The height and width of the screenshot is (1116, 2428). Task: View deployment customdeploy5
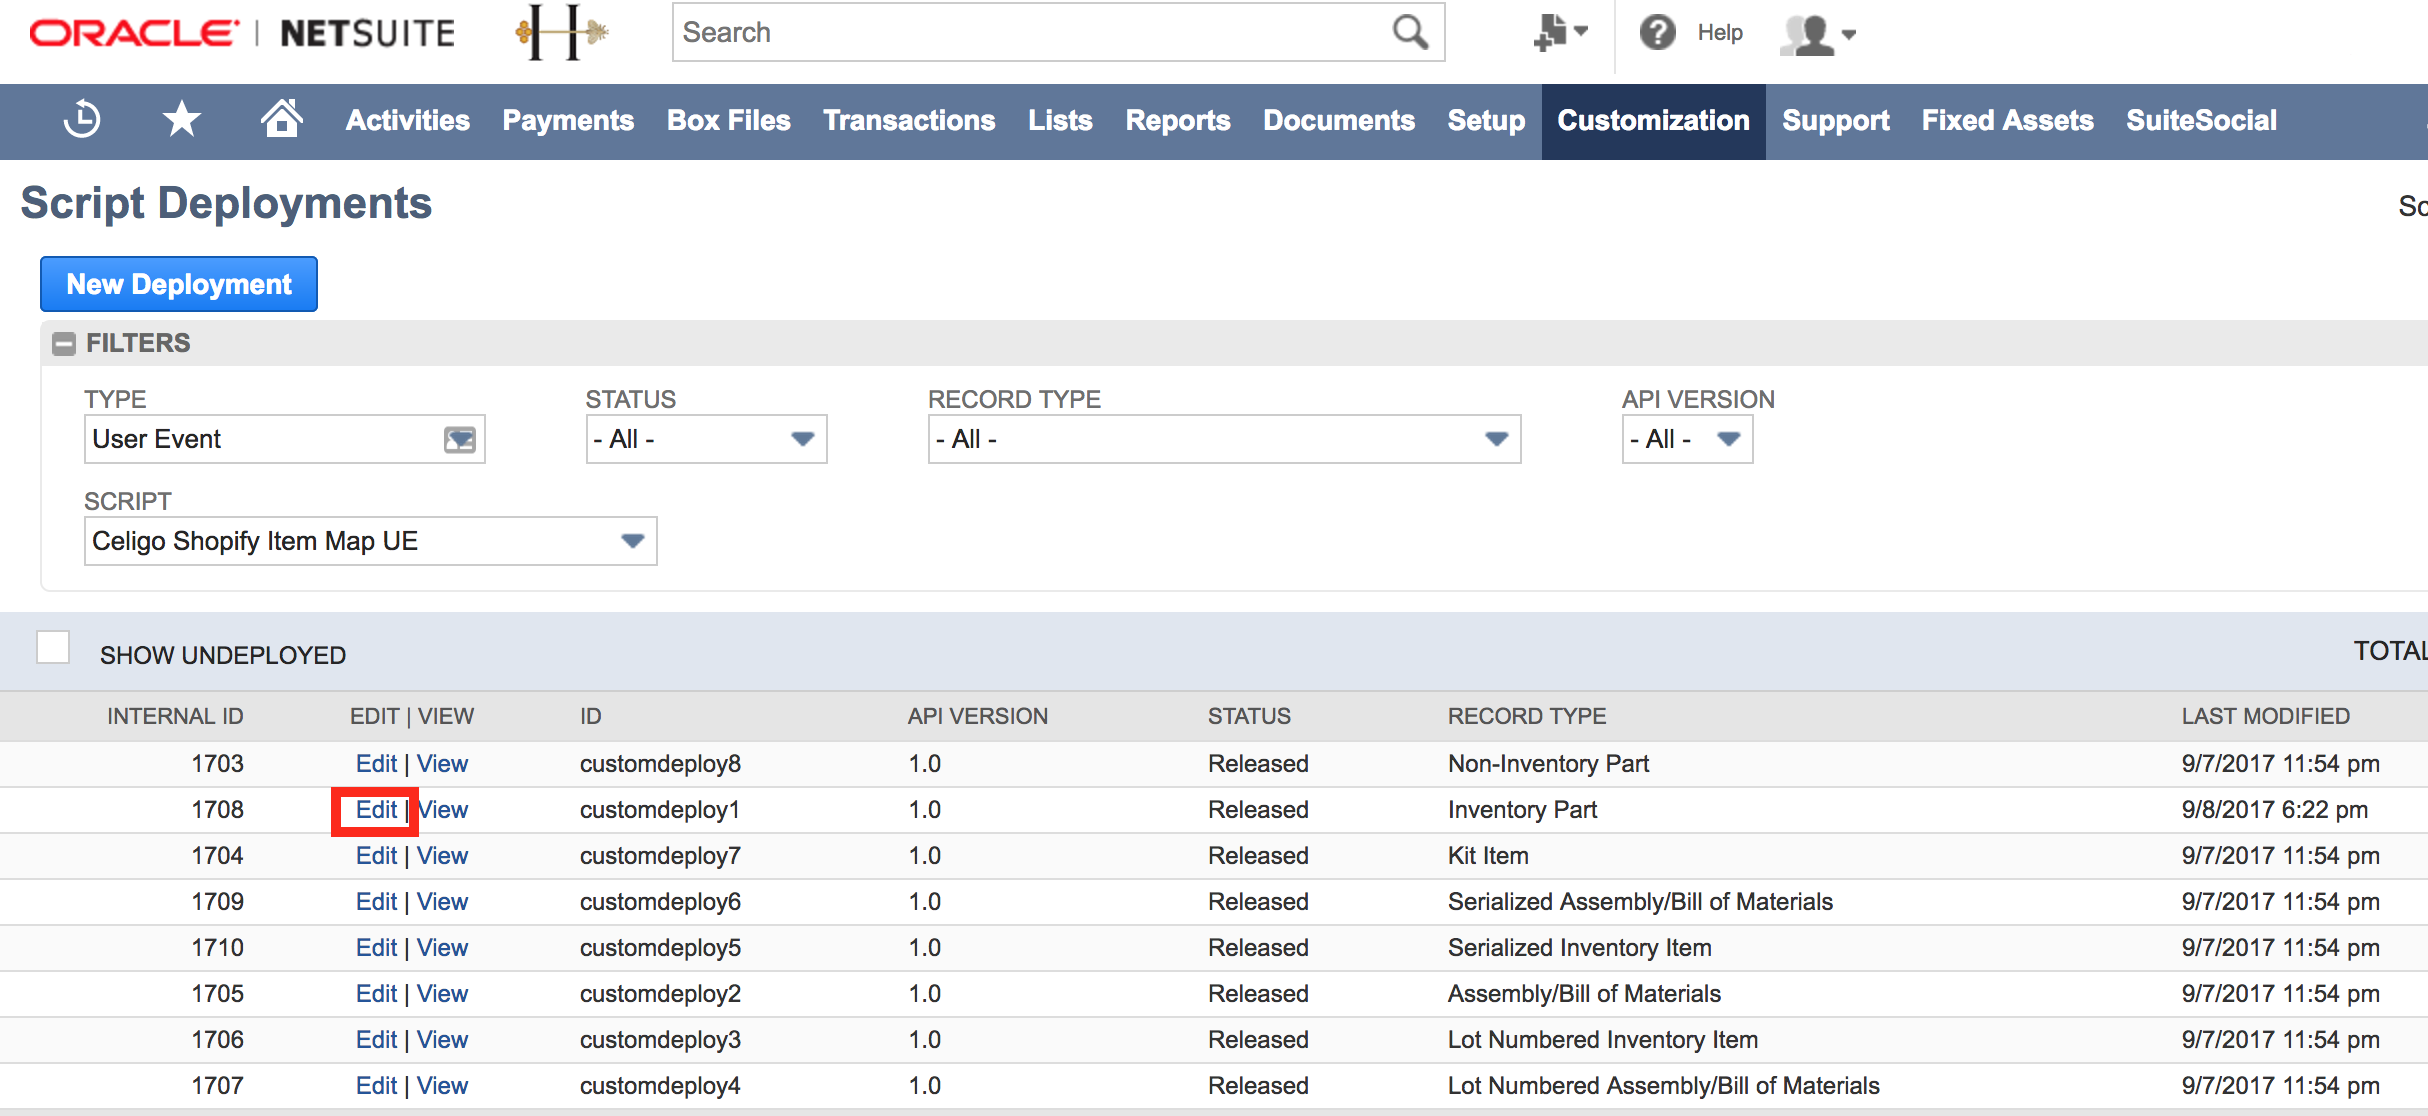pos(442,948)
